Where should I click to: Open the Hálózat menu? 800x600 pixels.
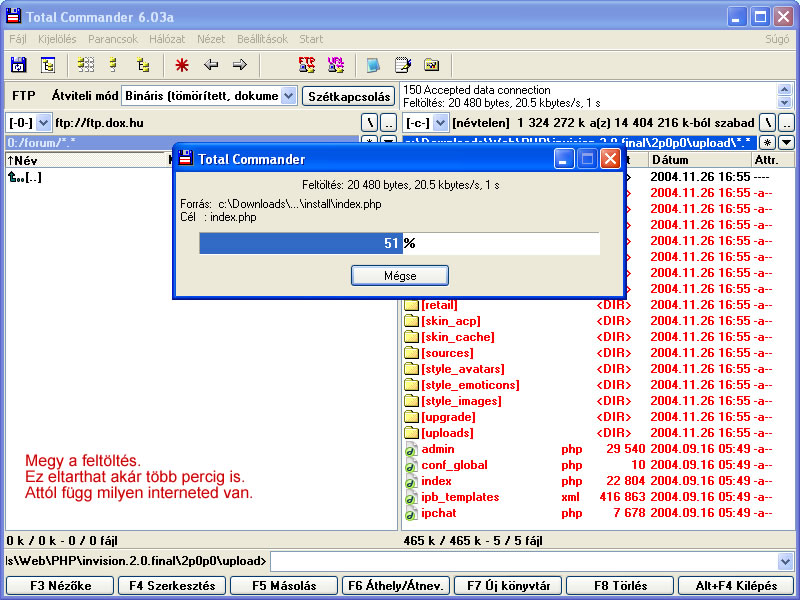(166, 39)
